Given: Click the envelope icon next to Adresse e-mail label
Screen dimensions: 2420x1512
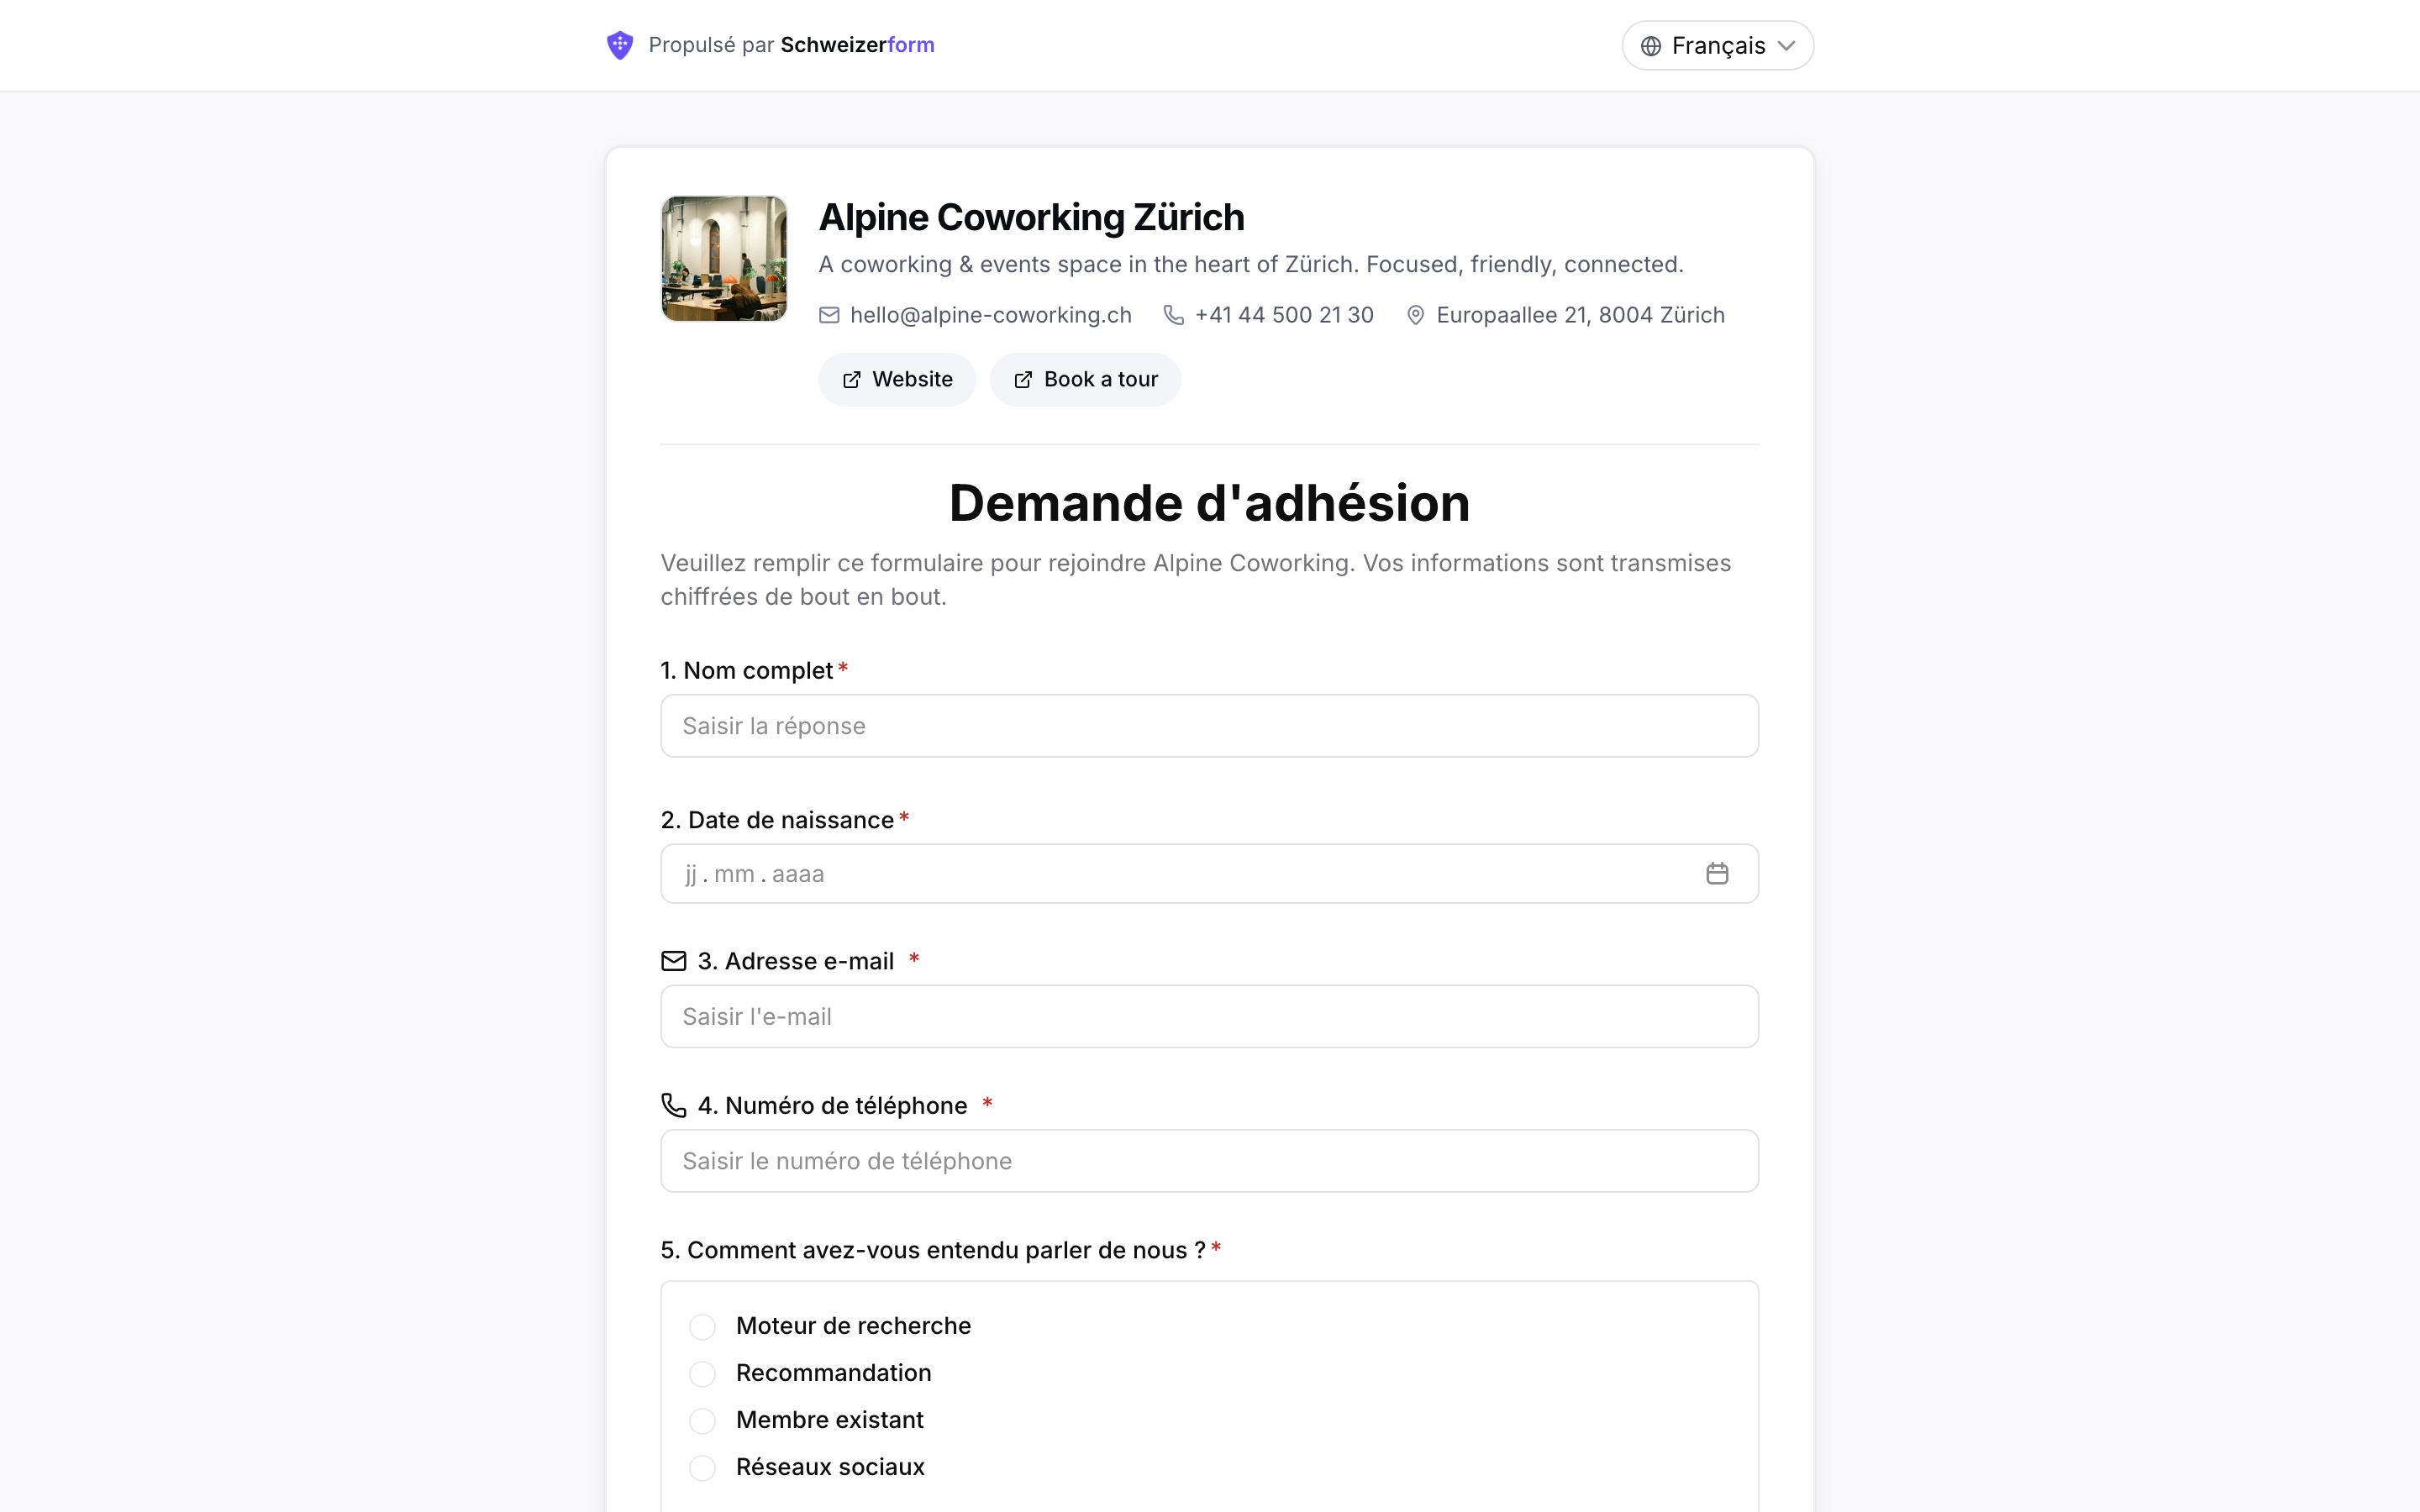Looking at the screenshot, I should (674, 961).
